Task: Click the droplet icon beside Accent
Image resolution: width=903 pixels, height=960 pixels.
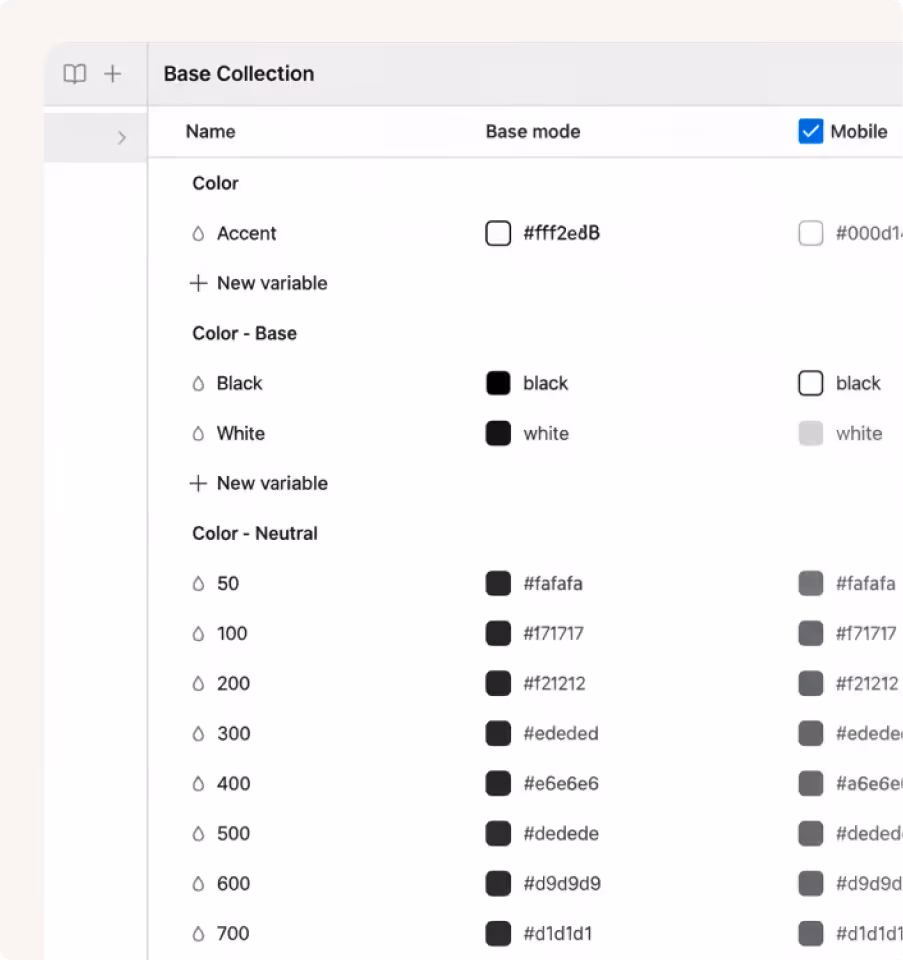Action: point(198,233)
